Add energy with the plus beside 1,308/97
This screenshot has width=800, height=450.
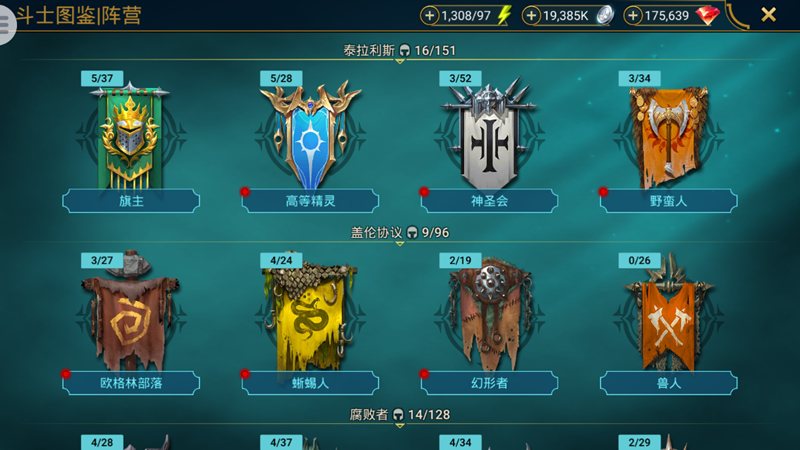[x=430, y=15]
